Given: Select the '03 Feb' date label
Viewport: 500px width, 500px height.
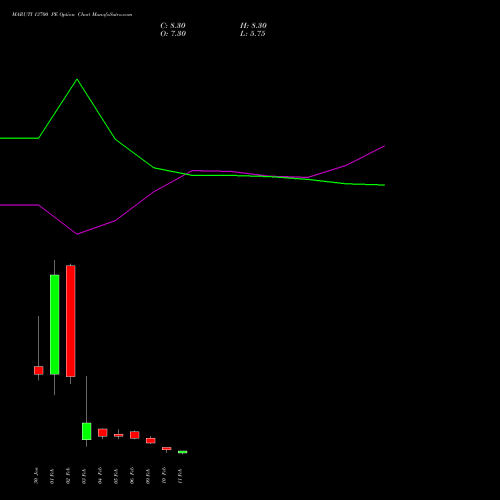Looking at the screenshot, I should pos(84,476).
